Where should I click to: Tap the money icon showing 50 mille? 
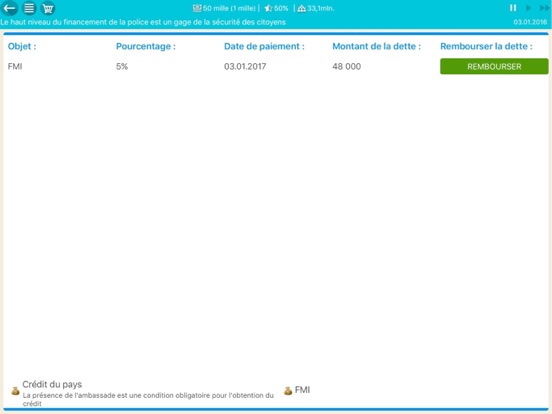point(197,8)
